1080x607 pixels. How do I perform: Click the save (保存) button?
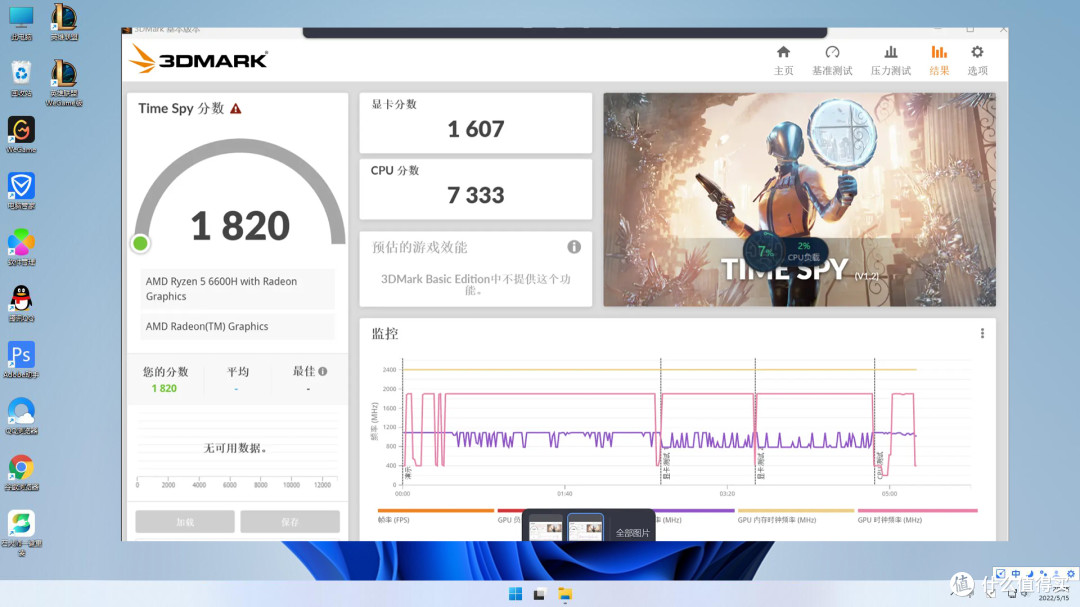(290, 522)
